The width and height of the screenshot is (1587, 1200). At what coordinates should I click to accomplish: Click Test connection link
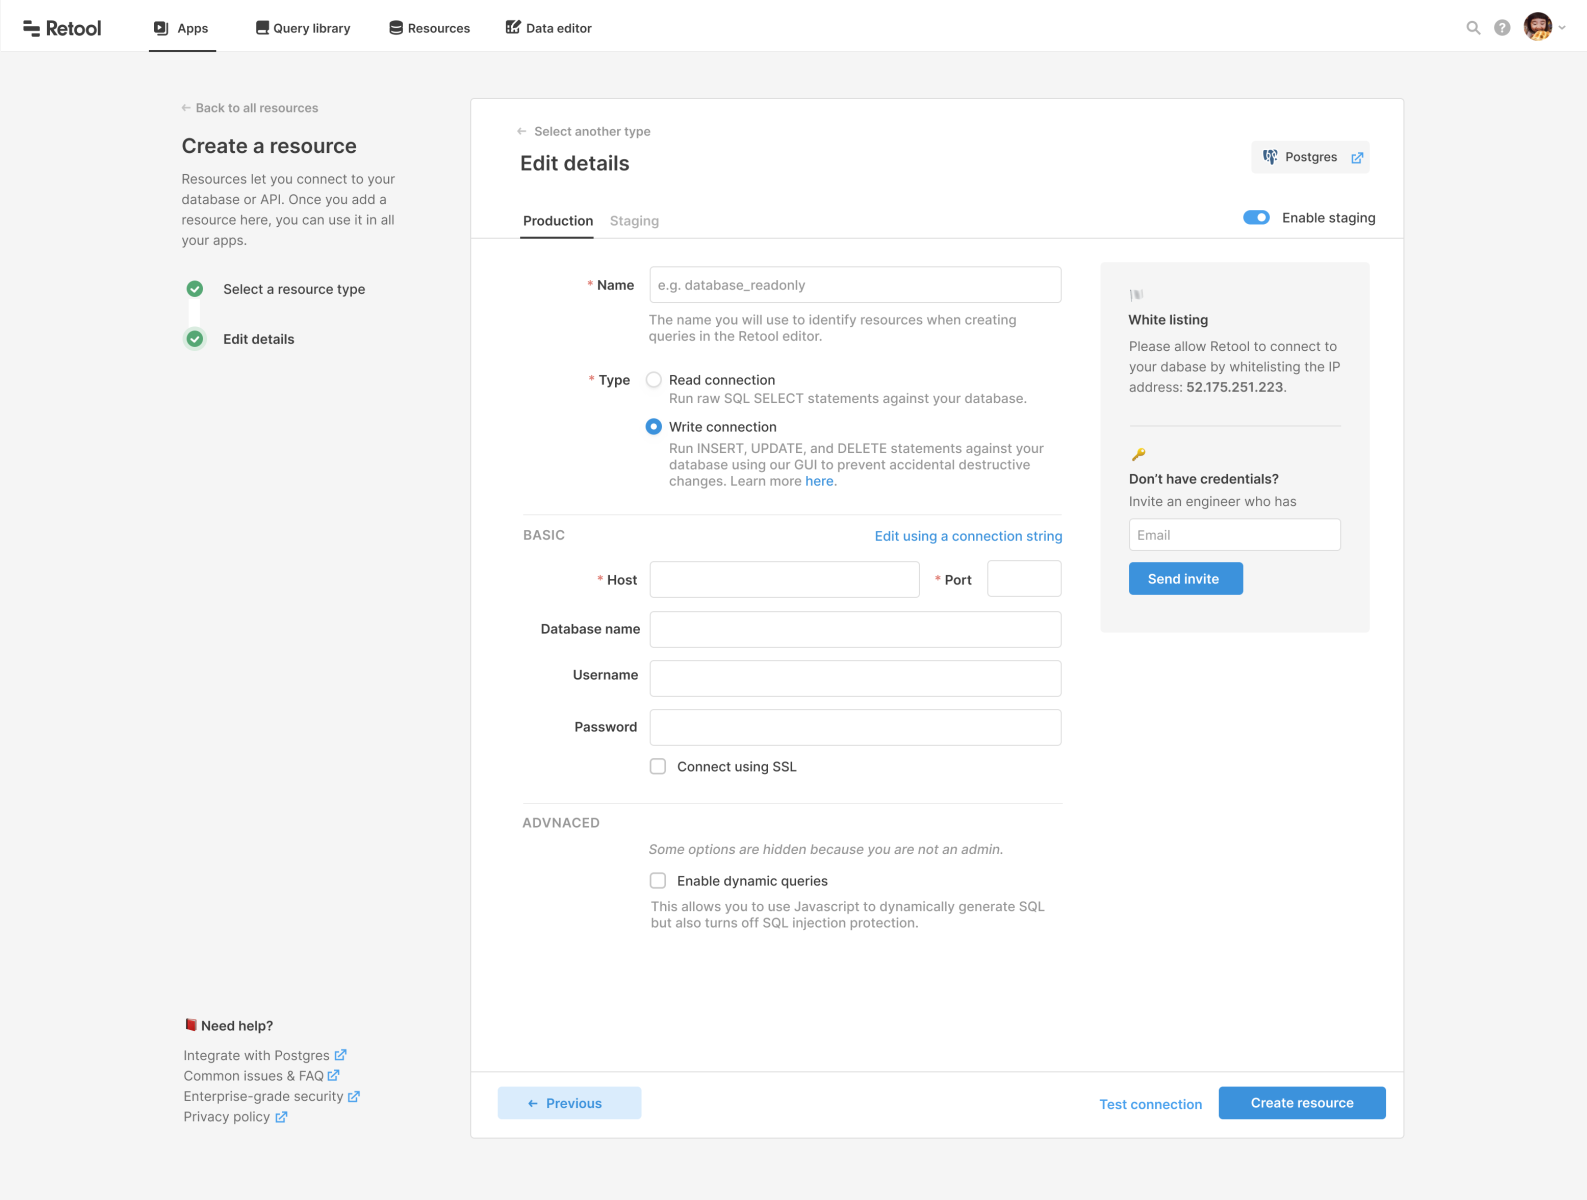pos(1150,1104)
